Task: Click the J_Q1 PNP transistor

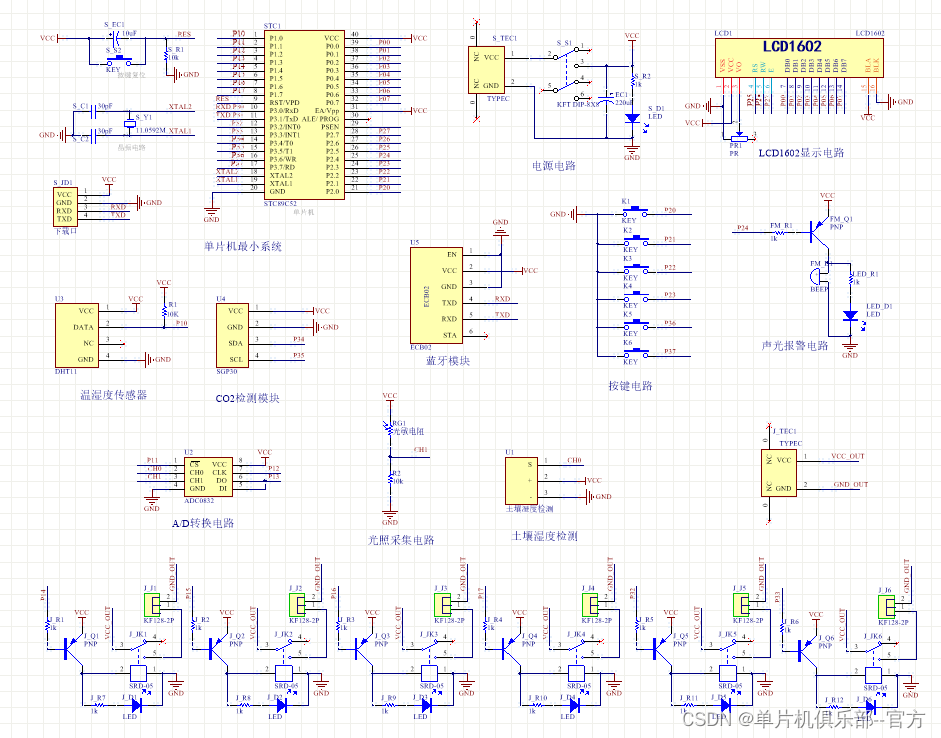Action: 73,648
